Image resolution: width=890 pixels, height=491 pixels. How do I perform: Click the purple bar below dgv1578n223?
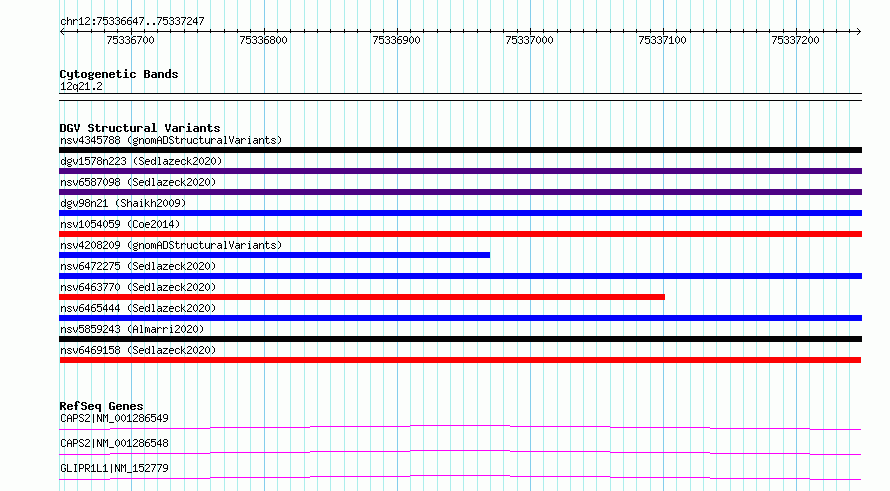click(460, 171)
